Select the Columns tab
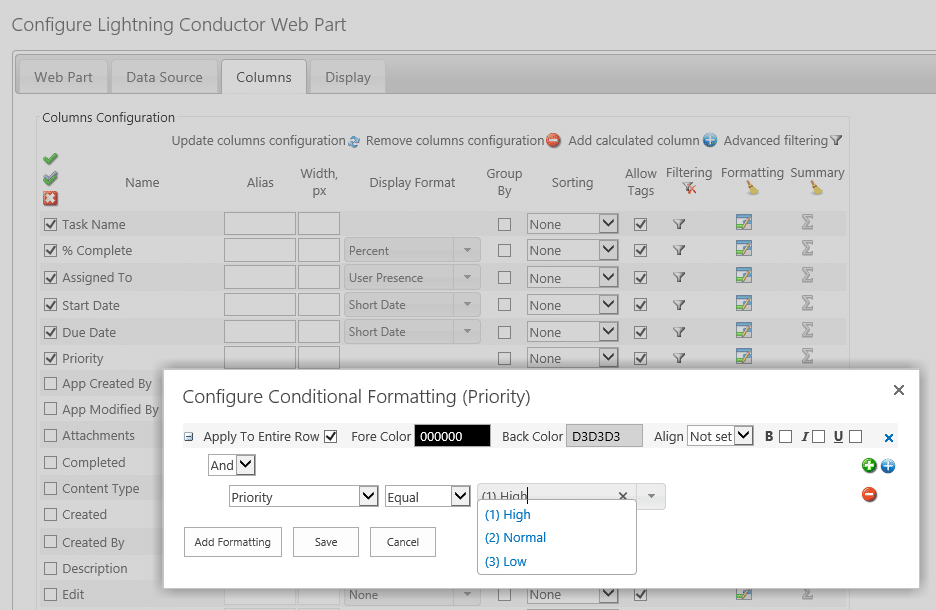Screen dimensions: 936x610 coord(264,77)
